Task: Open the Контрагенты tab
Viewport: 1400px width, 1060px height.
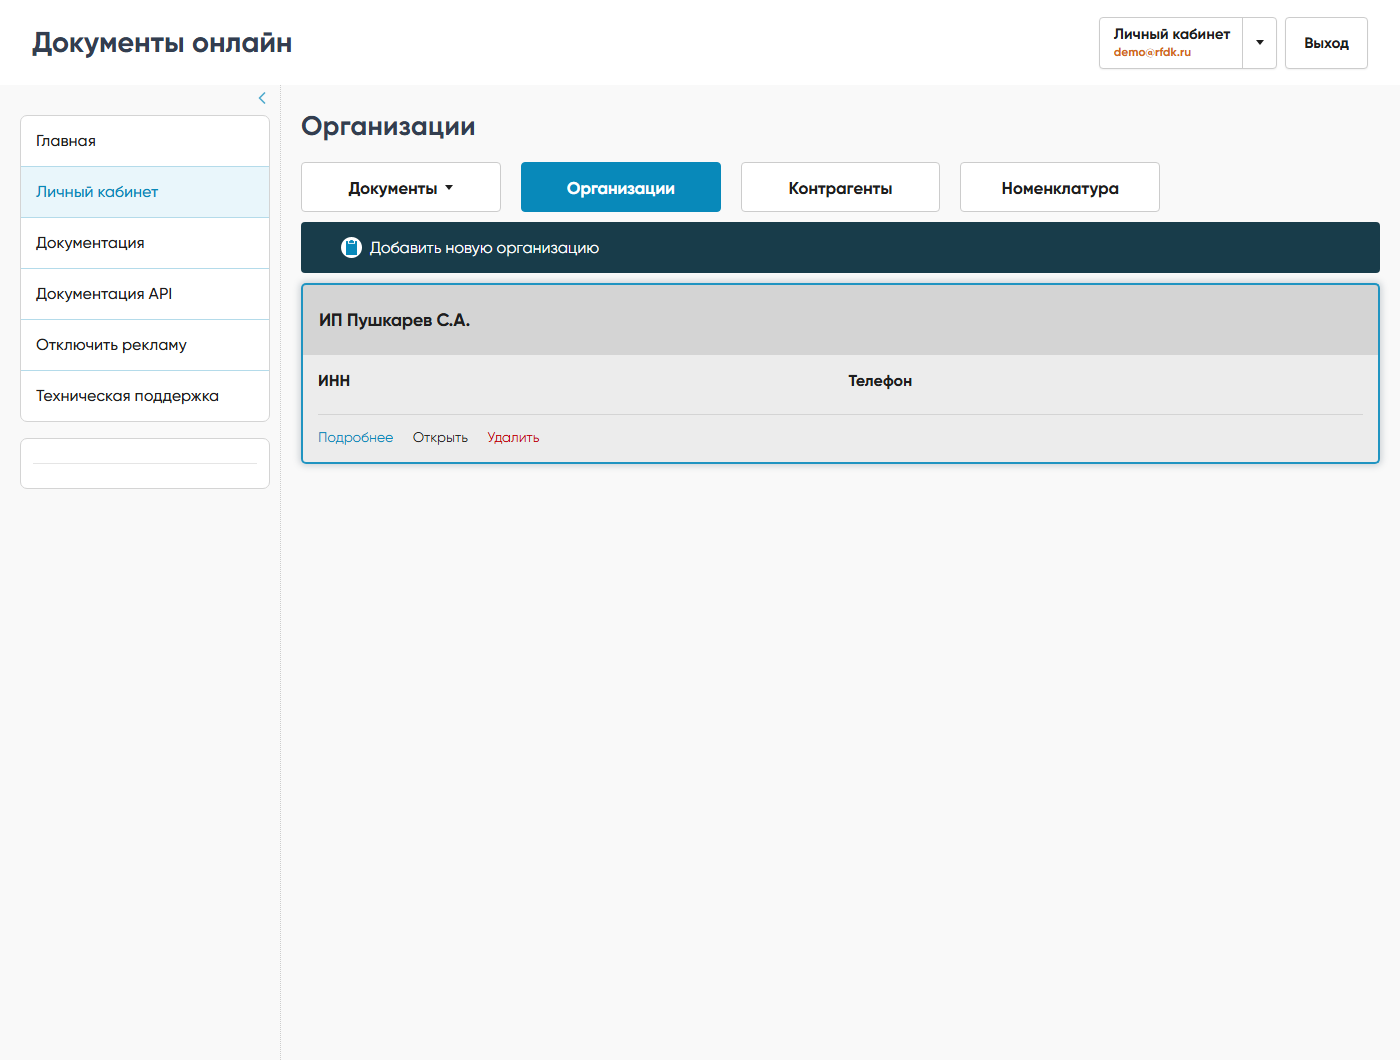Action: [840, 187]
